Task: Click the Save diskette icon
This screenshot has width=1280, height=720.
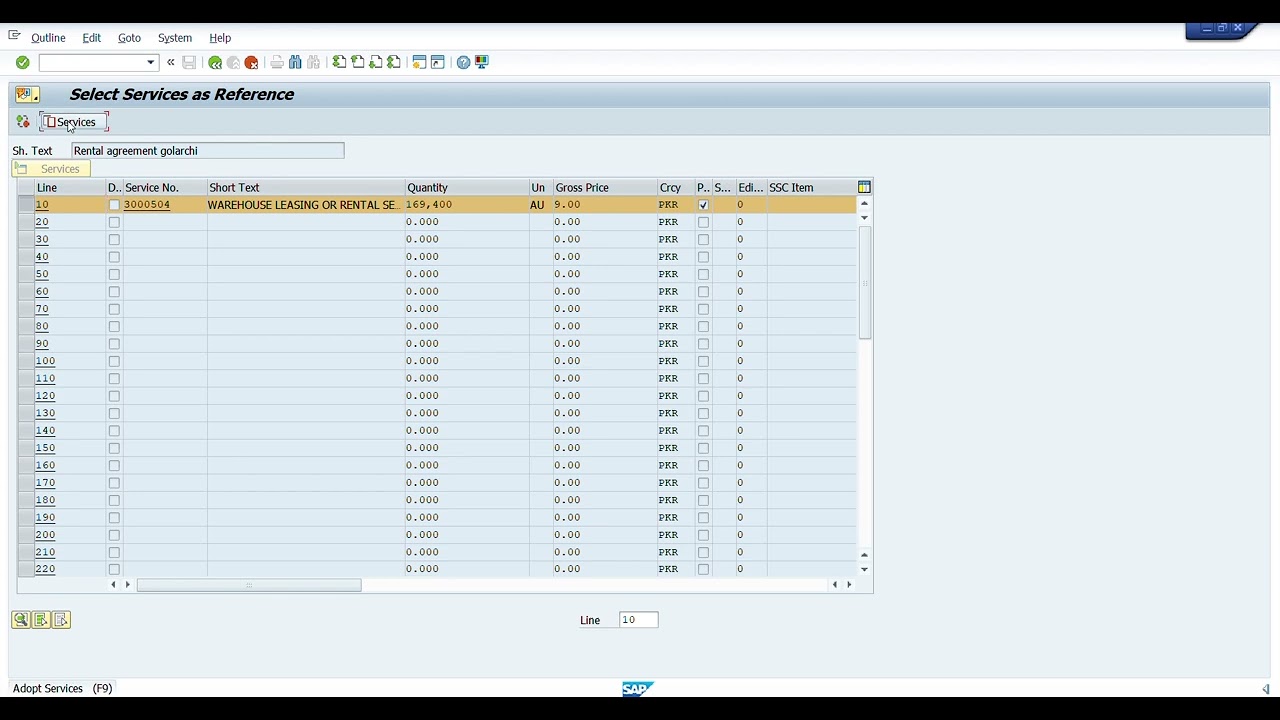Action: (189, 62)
